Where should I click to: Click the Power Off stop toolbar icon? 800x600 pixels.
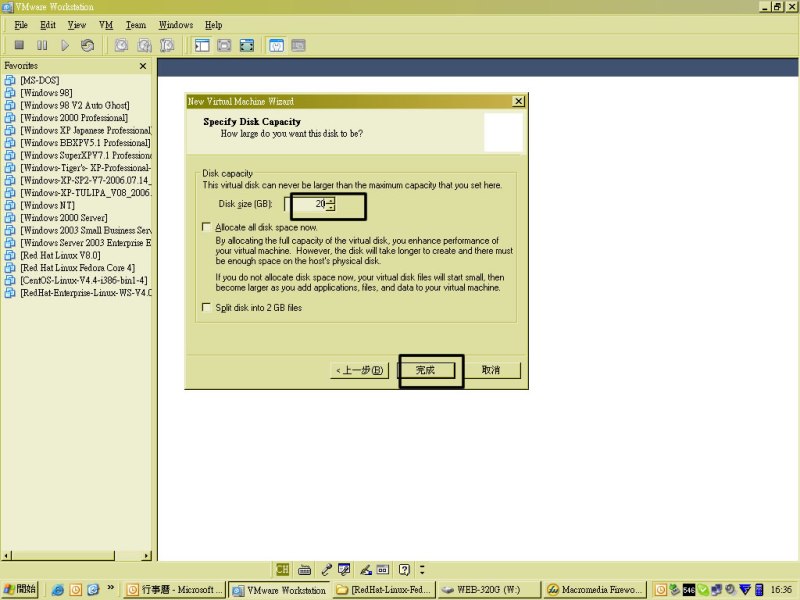click(19, 45)
